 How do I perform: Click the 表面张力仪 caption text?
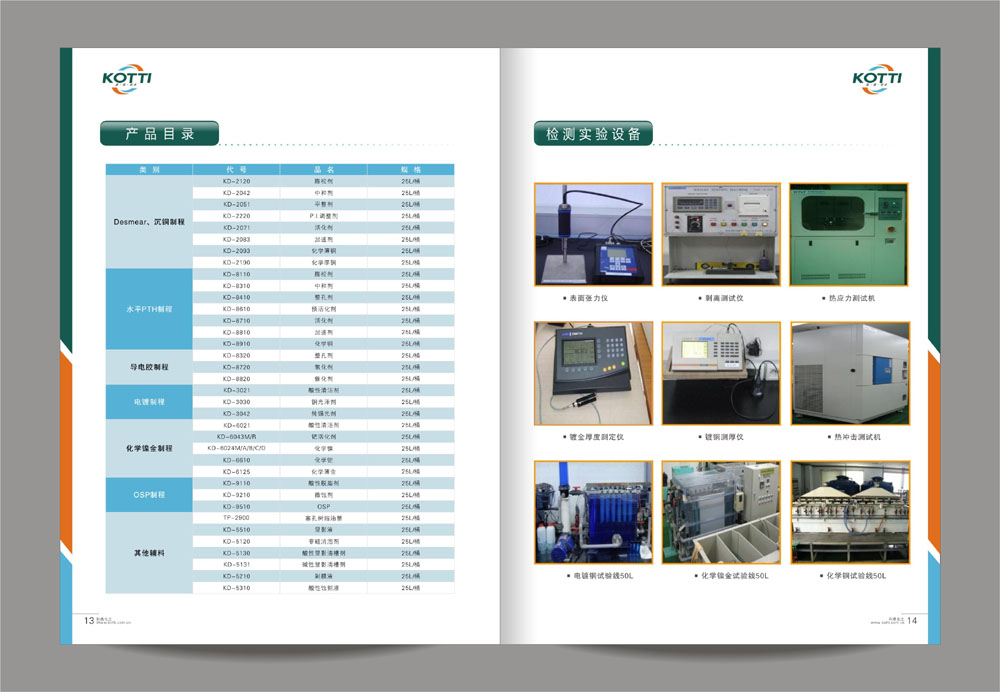pyautogui.click(x=589, y=298)
